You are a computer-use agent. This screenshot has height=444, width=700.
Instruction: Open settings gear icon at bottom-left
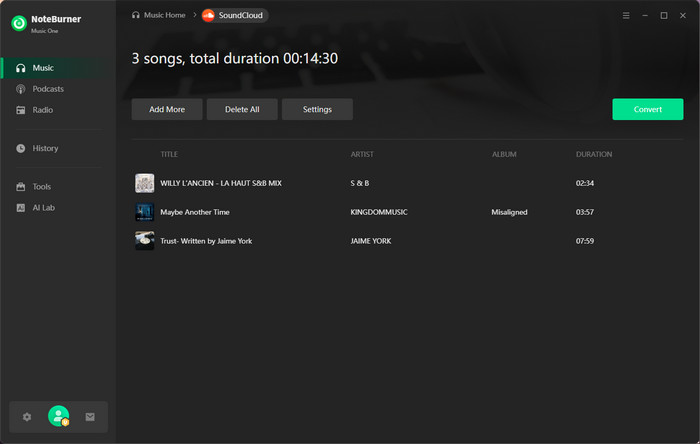click(x=27, y=417)
